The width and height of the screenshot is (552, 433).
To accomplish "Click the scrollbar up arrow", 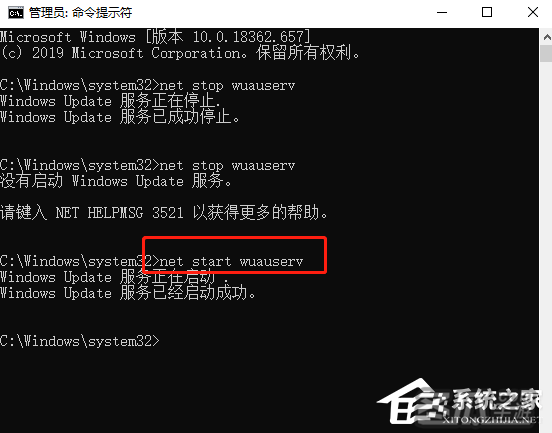I will pyautogui.click(x=546, y=37).
